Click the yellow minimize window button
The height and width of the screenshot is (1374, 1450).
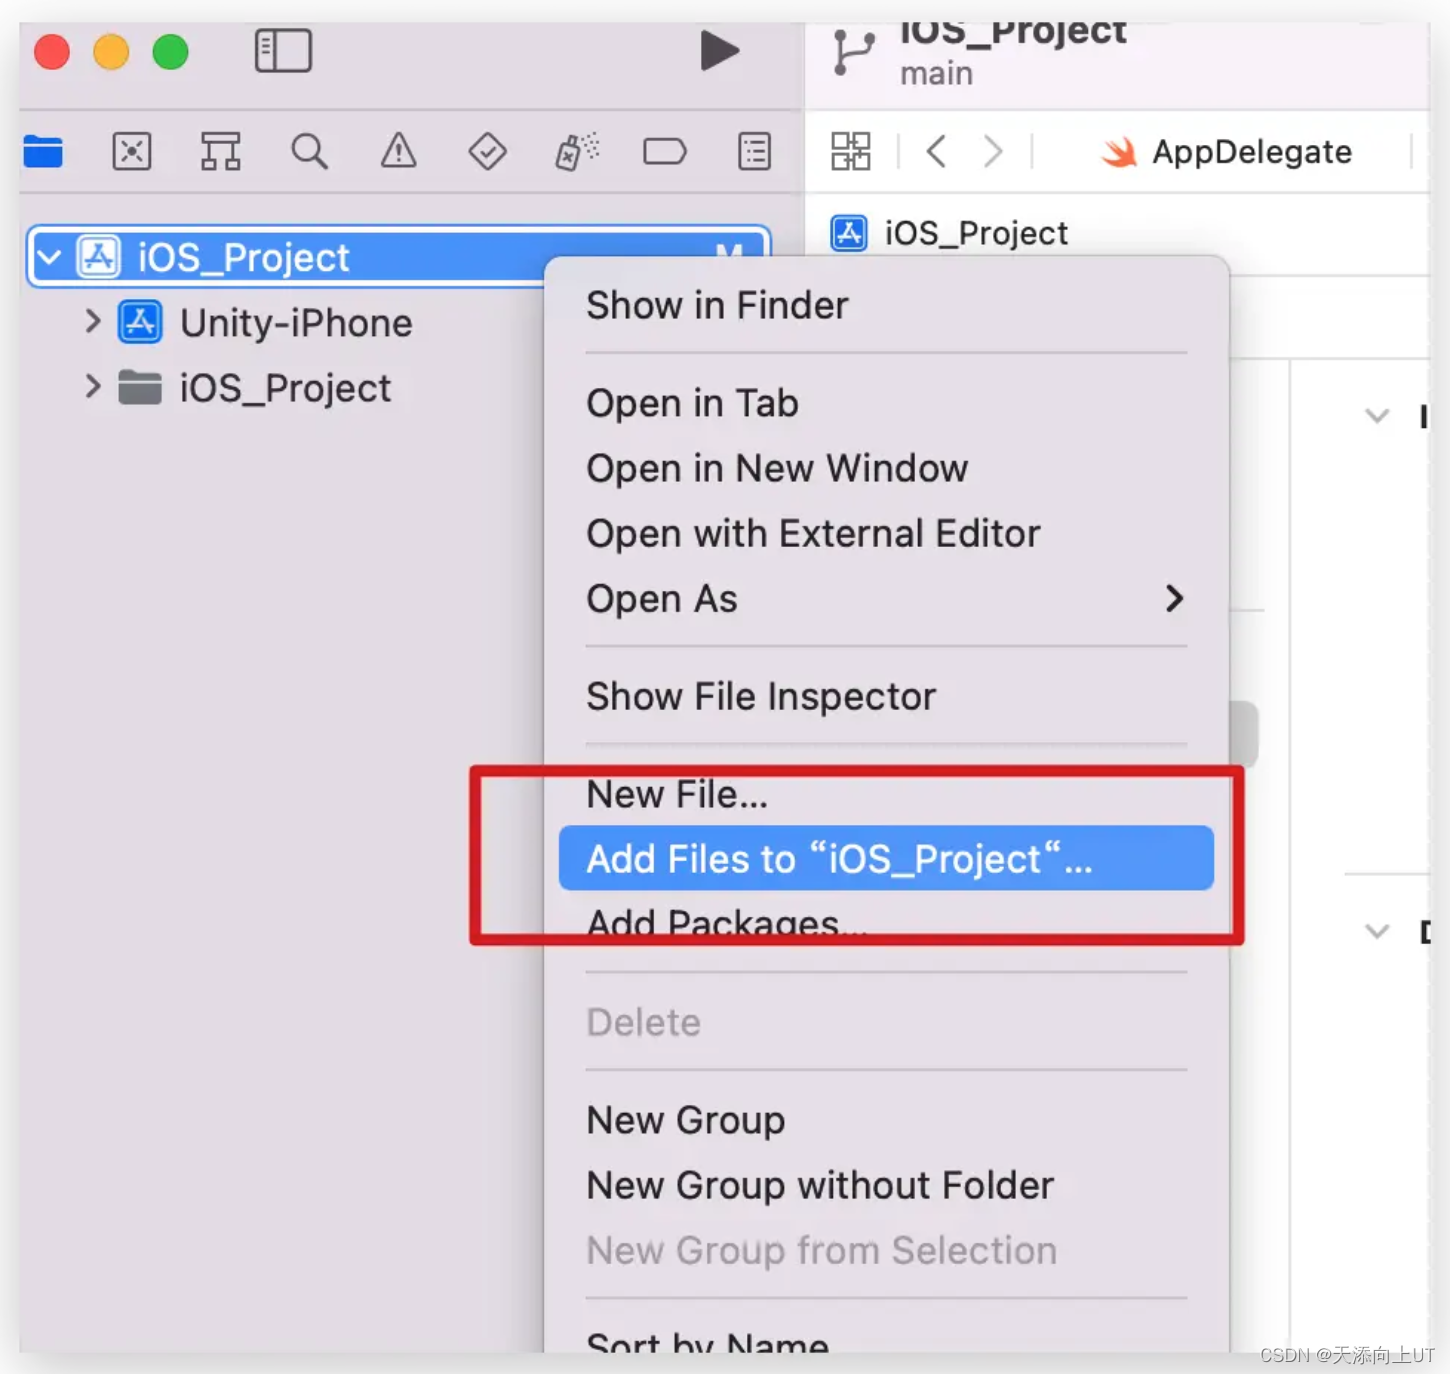(111, 52)
